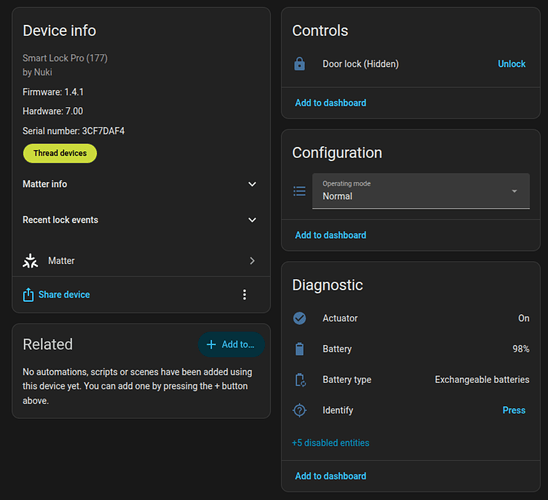This screenshot has width=548, height=500.
Task: Expand Recent lock events section
Action: pyautogui.click(x=140, y=220)
